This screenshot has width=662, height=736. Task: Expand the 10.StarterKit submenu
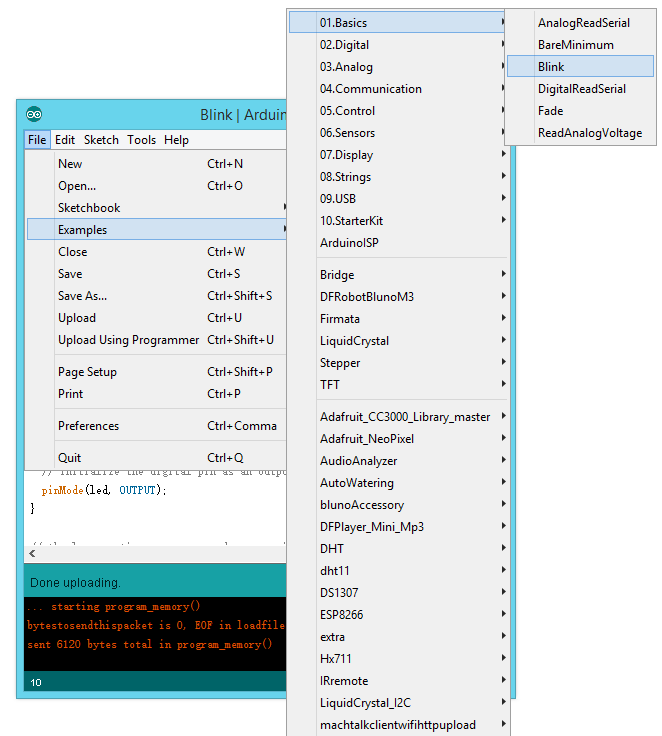pos(398,221)
